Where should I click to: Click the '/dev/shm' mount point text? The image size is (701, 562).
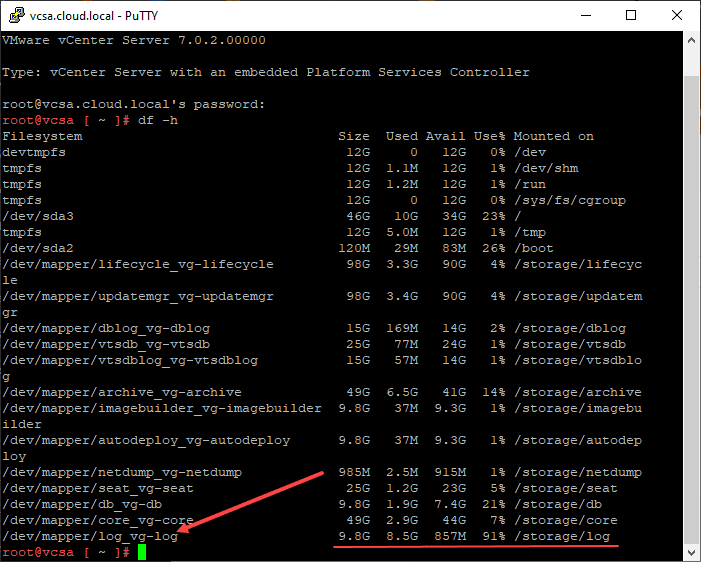click(546, 169)
